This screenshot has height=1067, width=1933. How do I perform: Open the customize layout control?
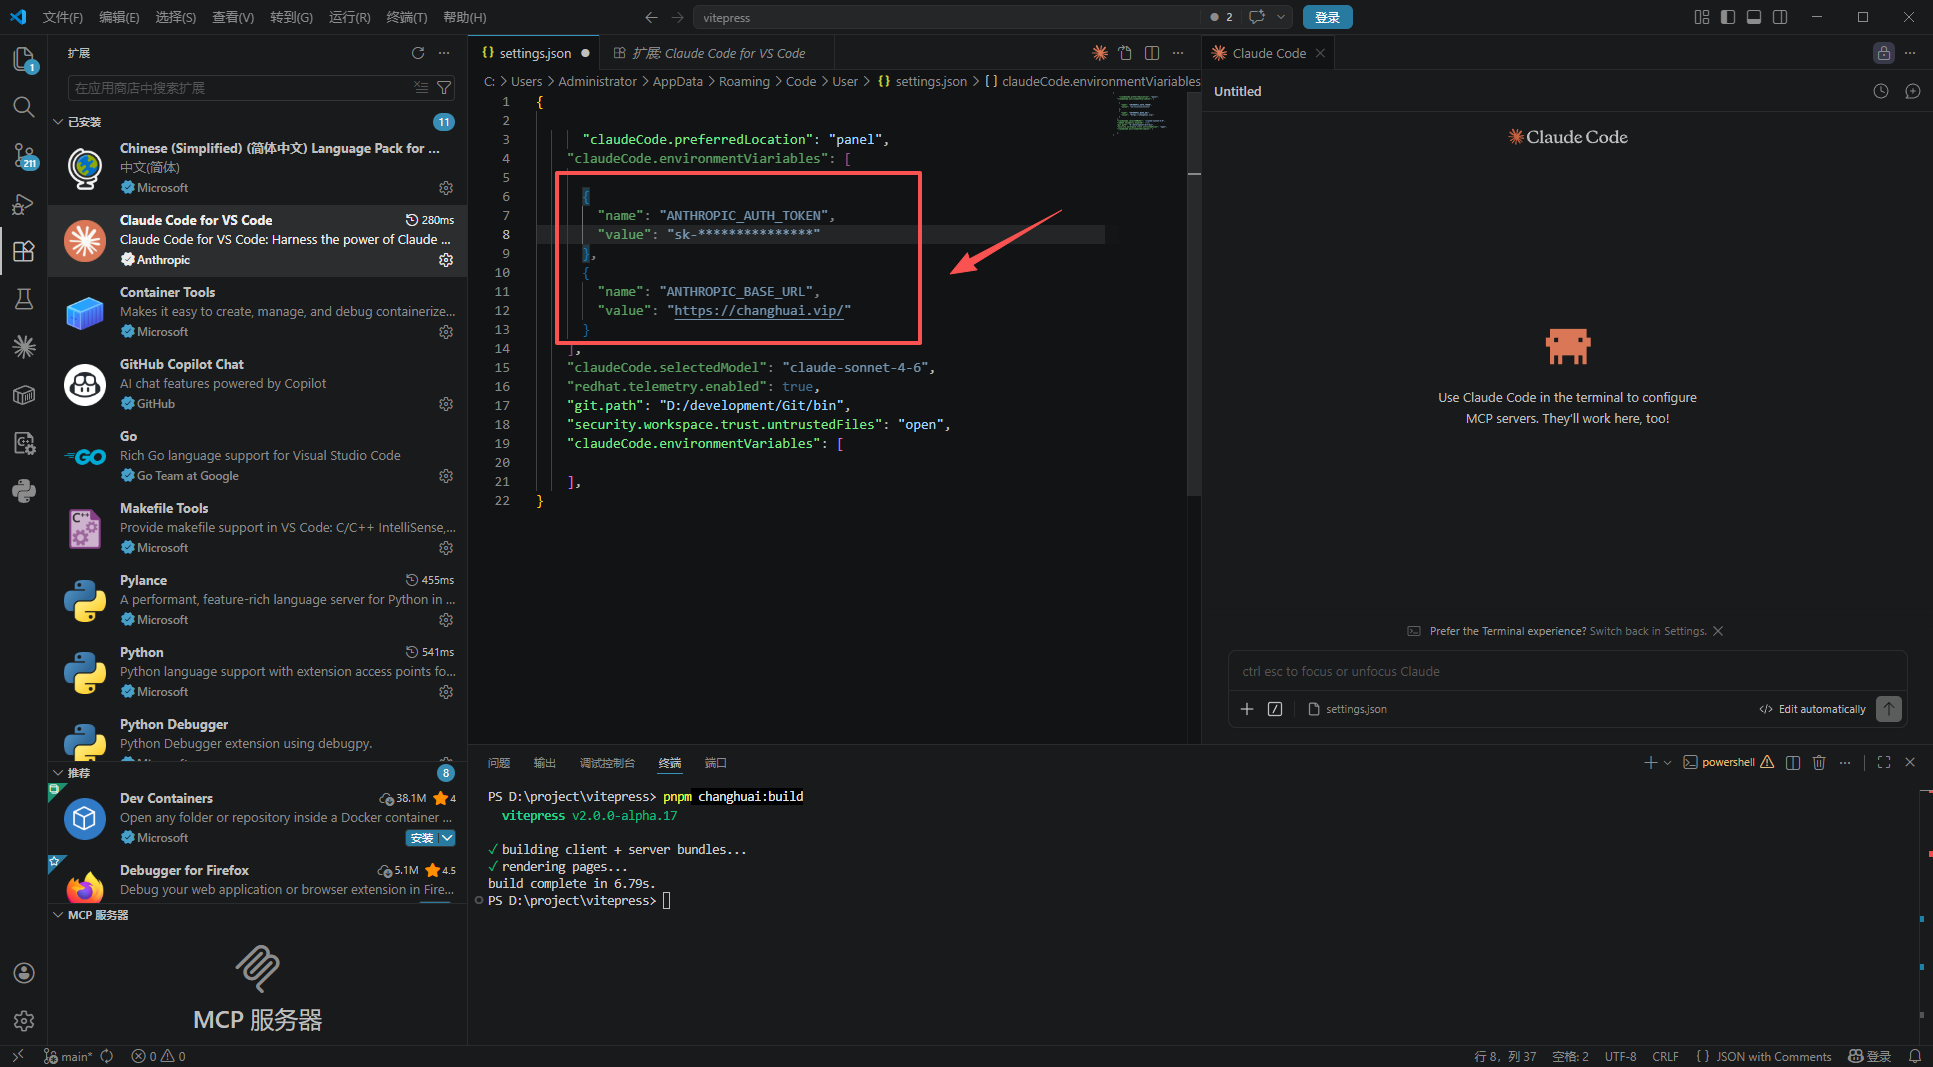pyautogui.click(x=1702, y=17)
